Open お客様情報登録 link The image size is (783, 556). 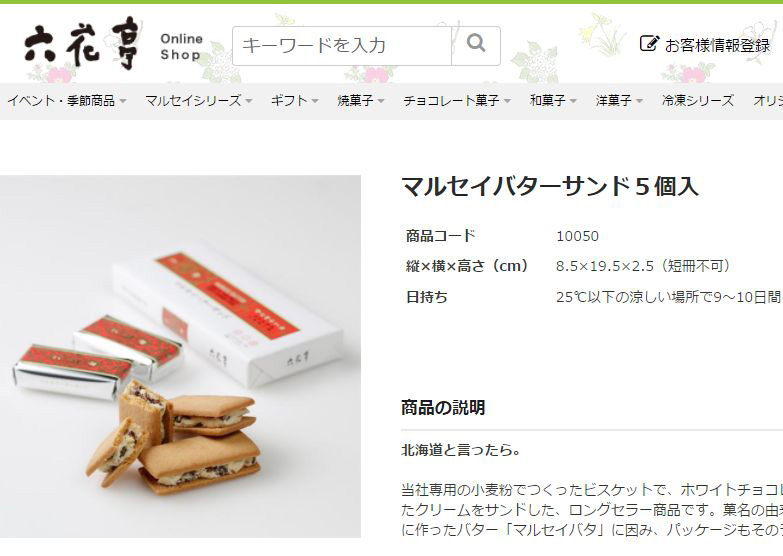click(x=705, y=45)
